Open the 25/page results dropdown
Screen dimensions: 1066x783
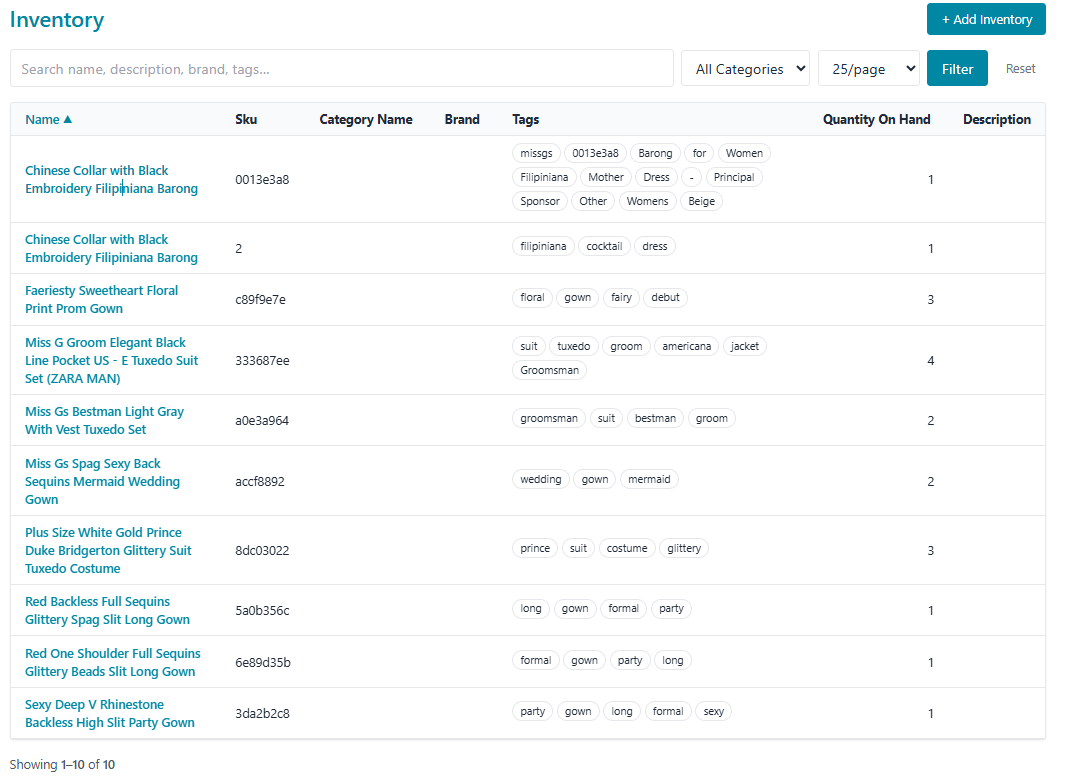coord(868,69)
